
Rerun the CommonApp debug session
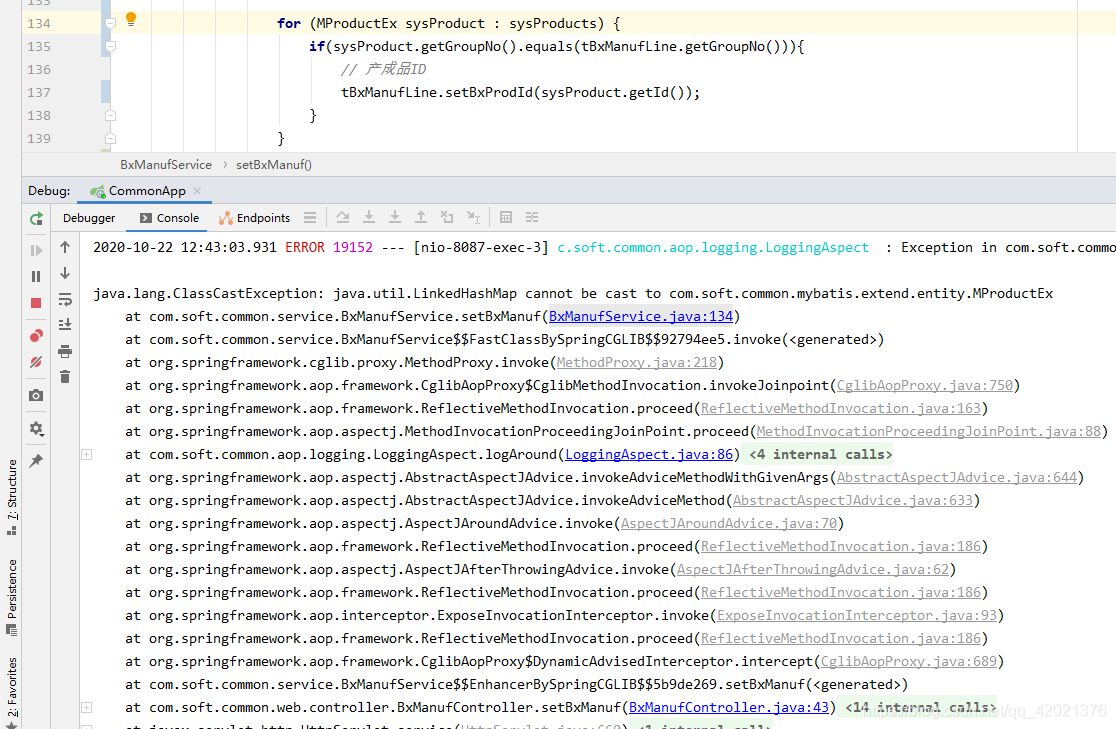pos(36,218)
